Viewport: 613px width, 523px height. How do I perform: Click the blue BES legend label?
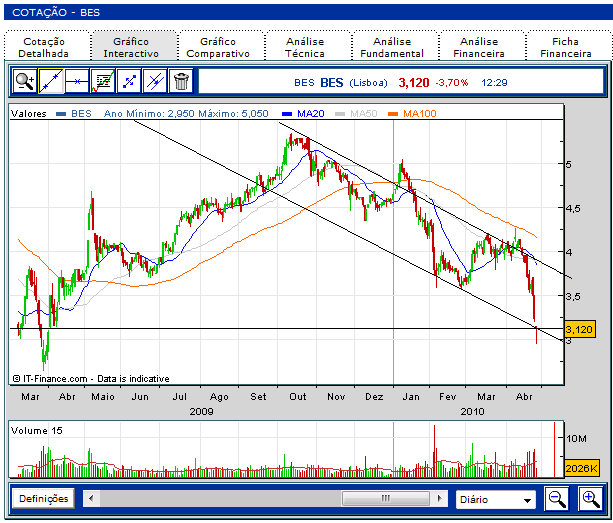(x=74, y=114)
